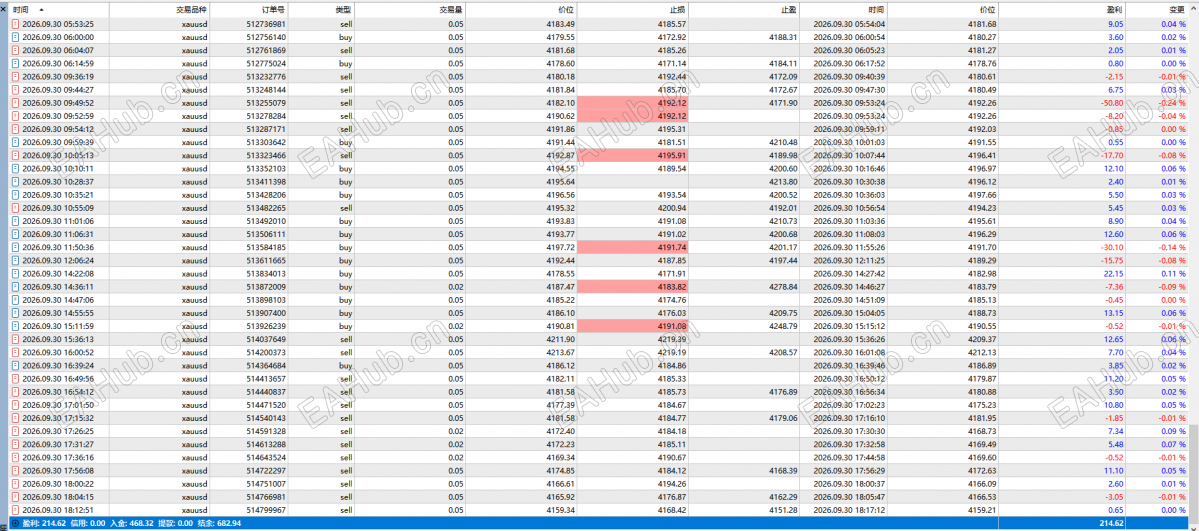The image size is (1199, 531).
Task: Click the loss value -50.80
Action: (1113, 103)
